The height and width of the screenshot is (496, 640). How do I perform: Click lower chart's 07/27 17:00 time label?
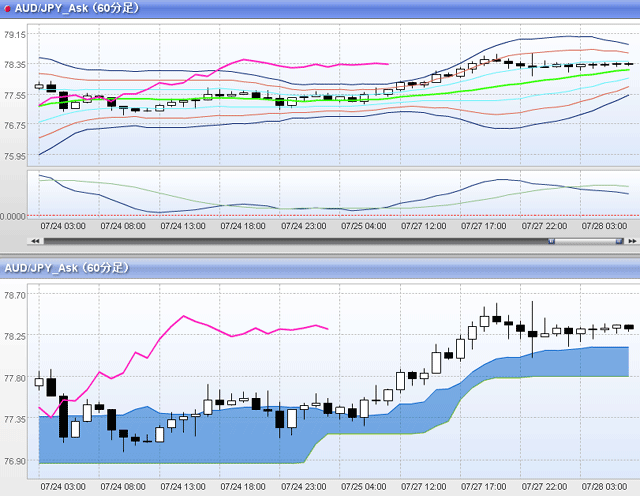click(483, 487)
